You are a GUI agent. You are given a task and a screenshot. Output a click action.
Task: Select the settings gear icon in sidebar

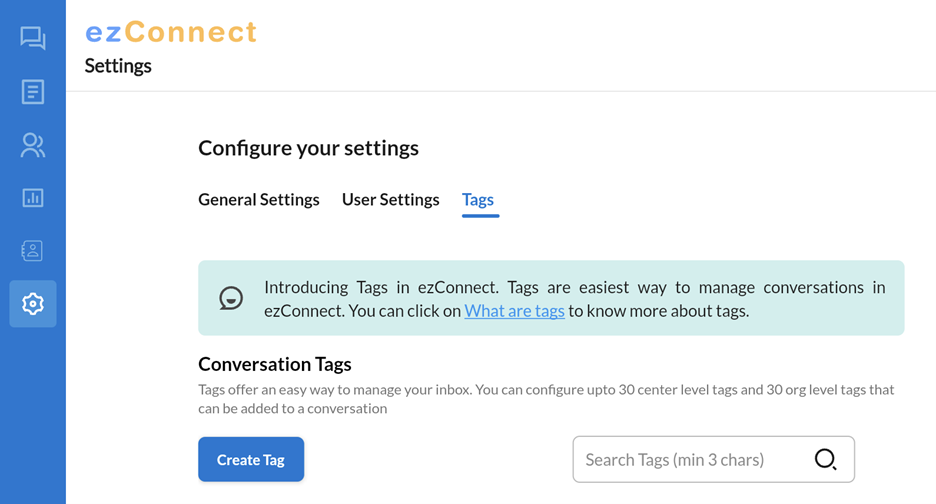33,304
